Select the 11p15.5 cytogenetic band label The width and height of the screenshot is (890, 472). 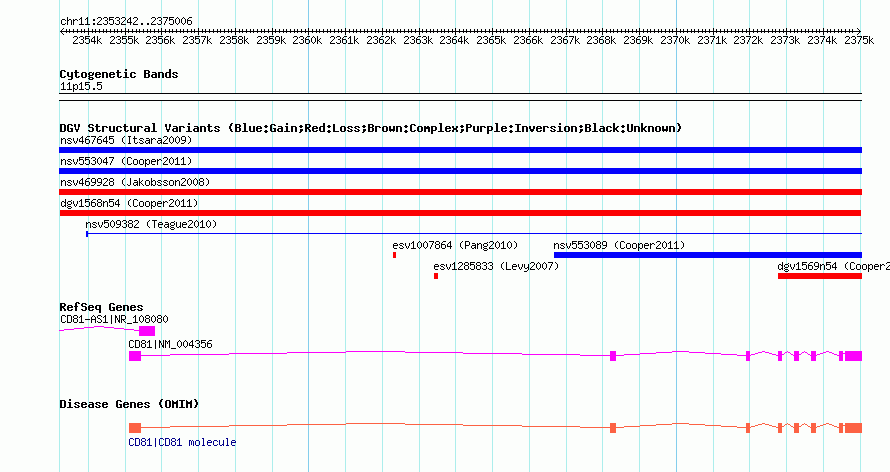[81, 86]
